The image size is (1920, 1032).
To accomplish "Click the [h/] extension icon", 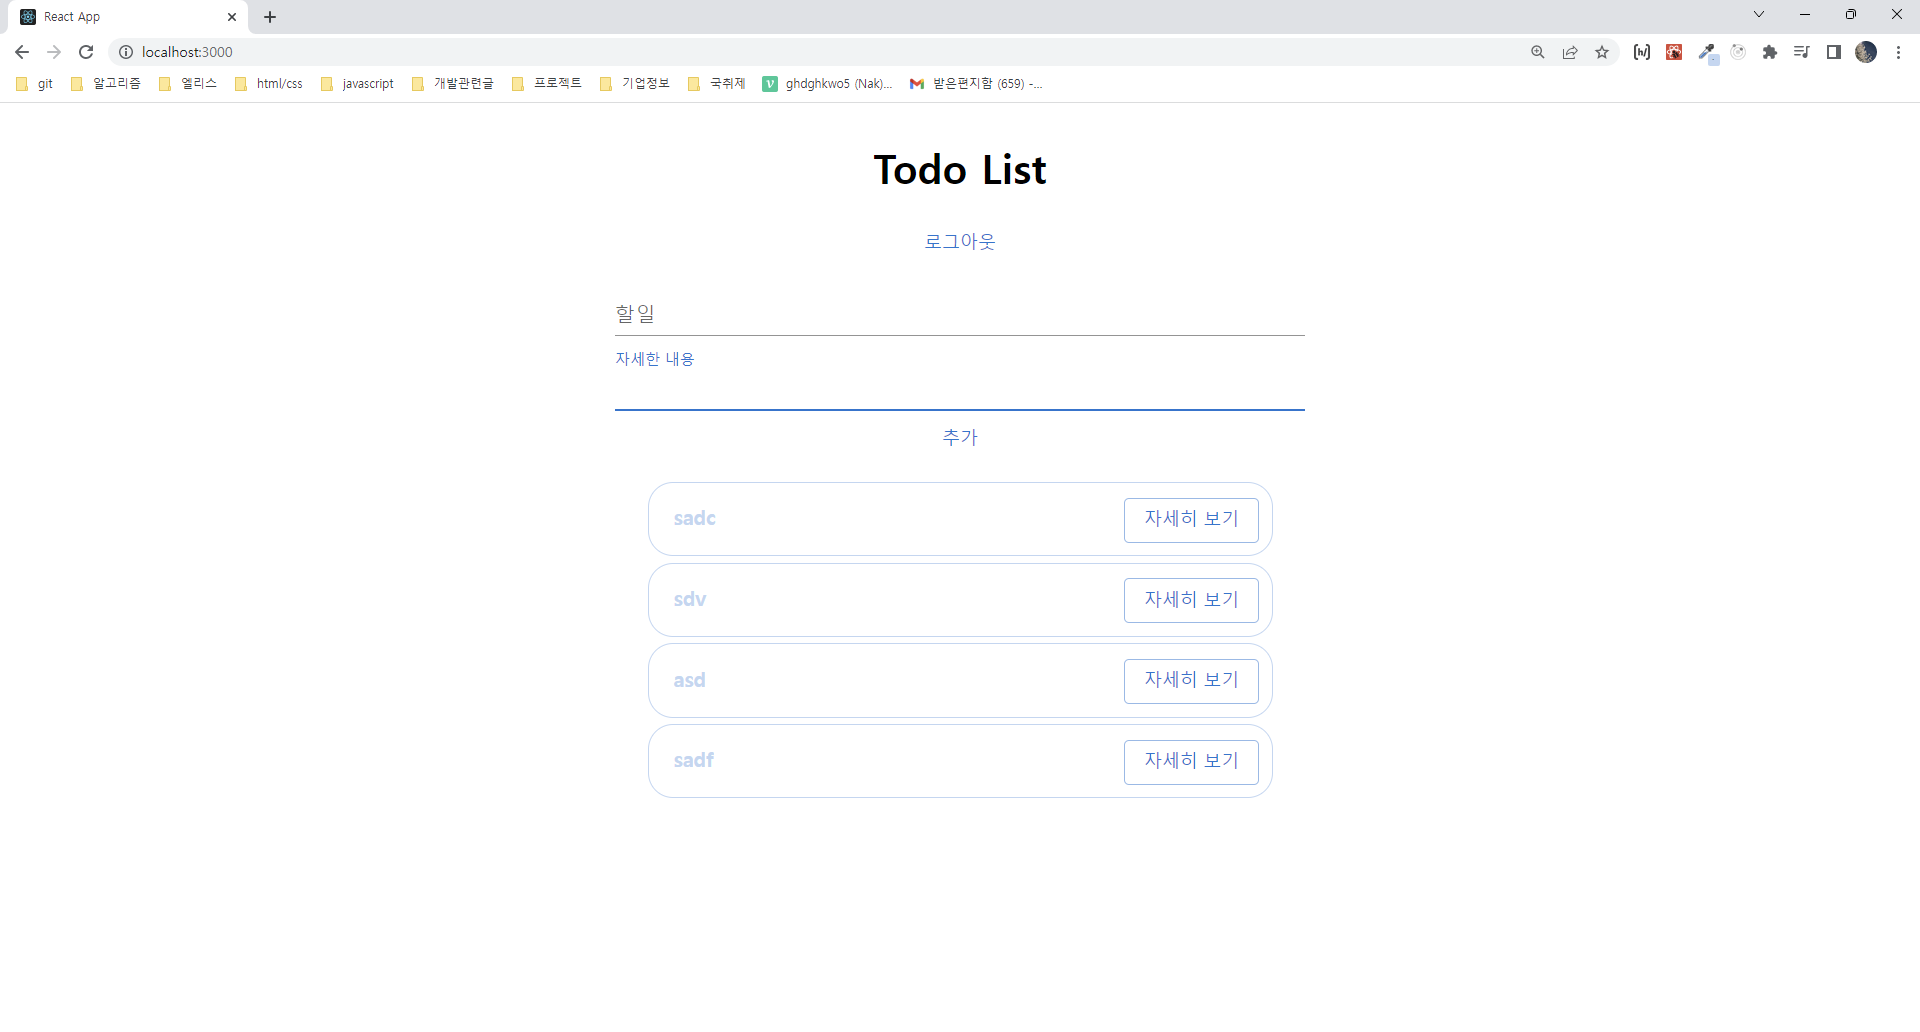I will 1642,51.
